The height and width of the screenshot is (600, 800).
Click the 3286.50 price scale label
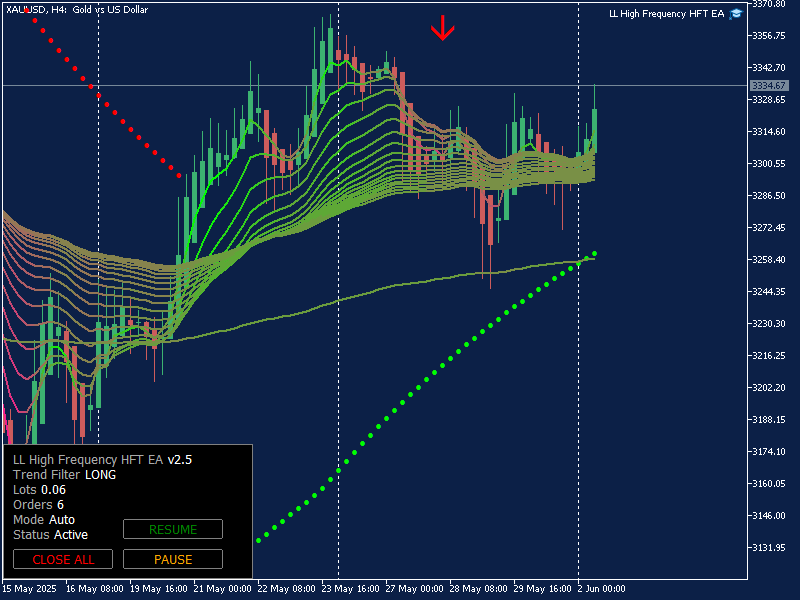(769, 195)
